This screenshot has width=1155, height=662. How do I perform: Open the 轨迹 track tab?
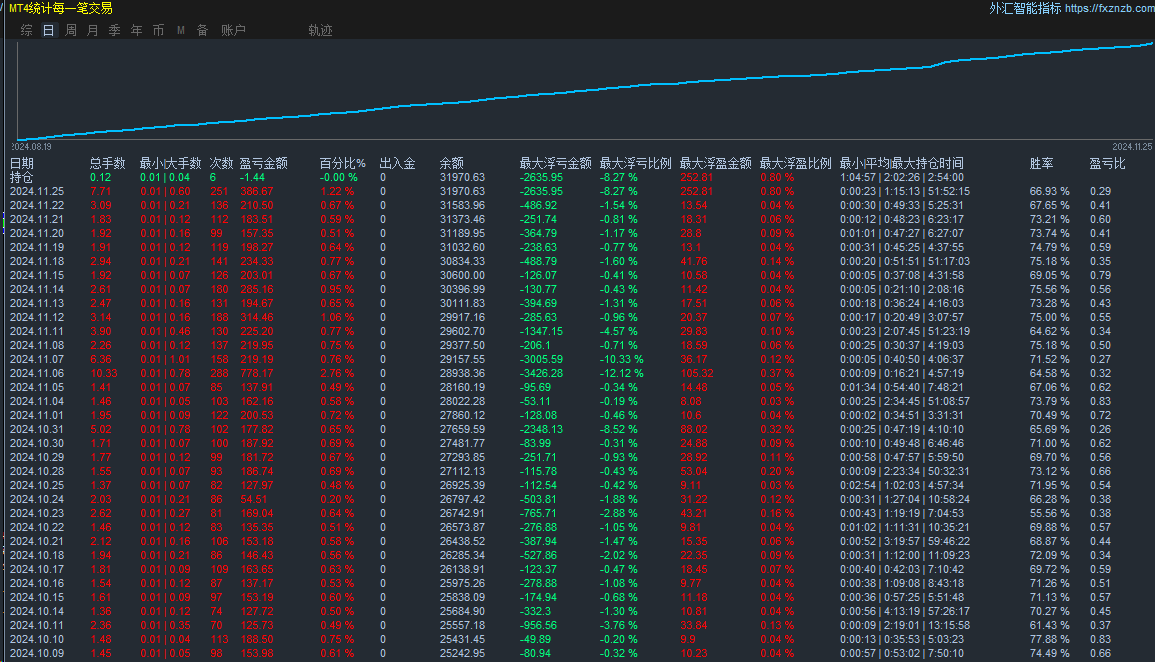coord(320,30)
